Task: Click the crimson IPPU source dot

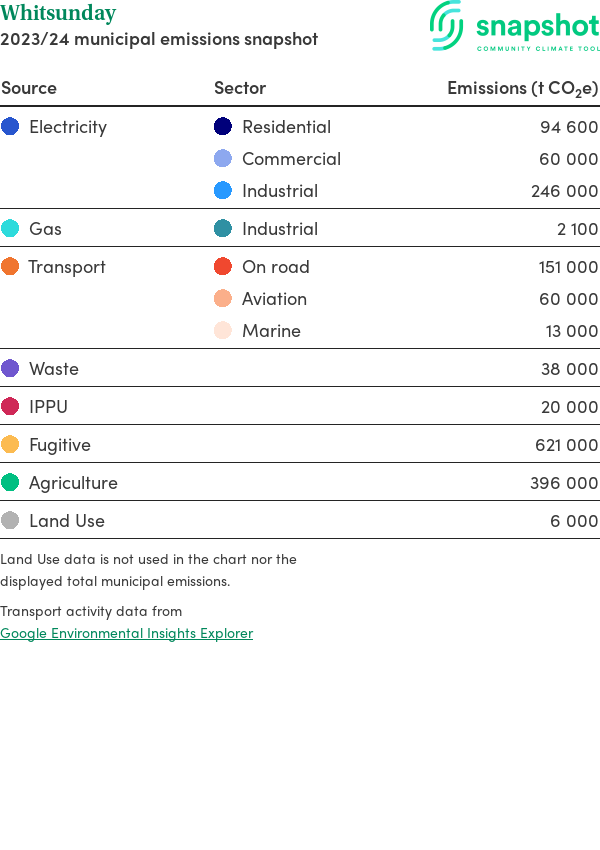Action: click(x=10, y=407)
